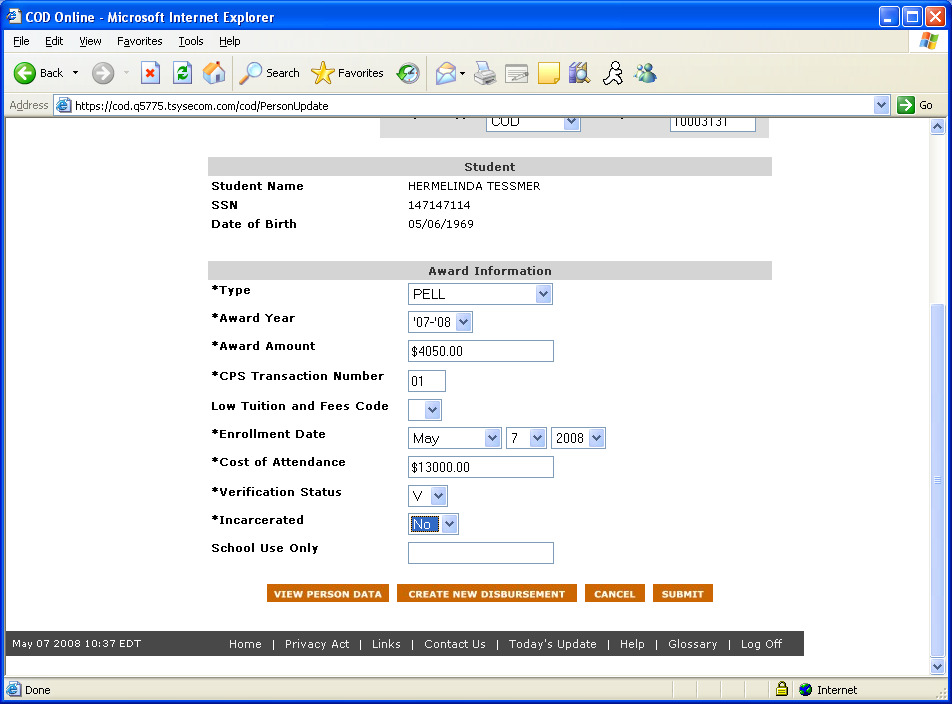952x704 pixels.
Task: Click the CPS Transaction Number field
Action: 427,381
